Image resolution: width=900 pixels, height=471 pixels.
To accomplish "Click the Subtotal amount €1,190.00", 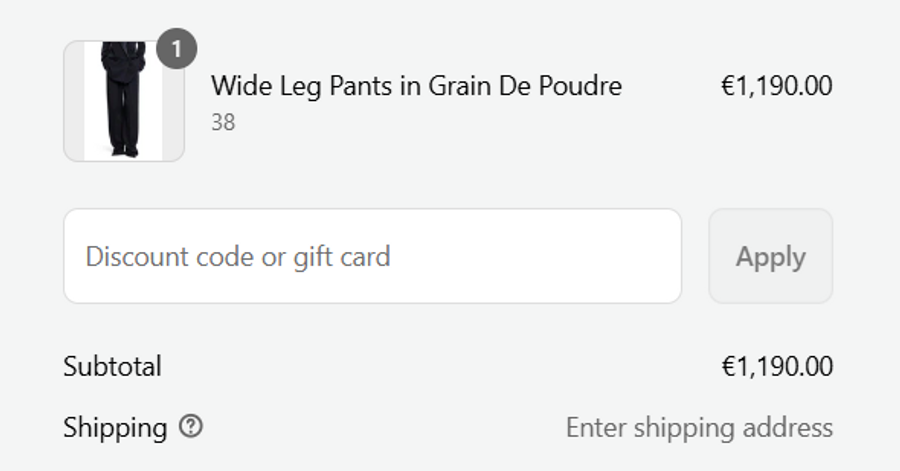I will [x=776, y=366].
